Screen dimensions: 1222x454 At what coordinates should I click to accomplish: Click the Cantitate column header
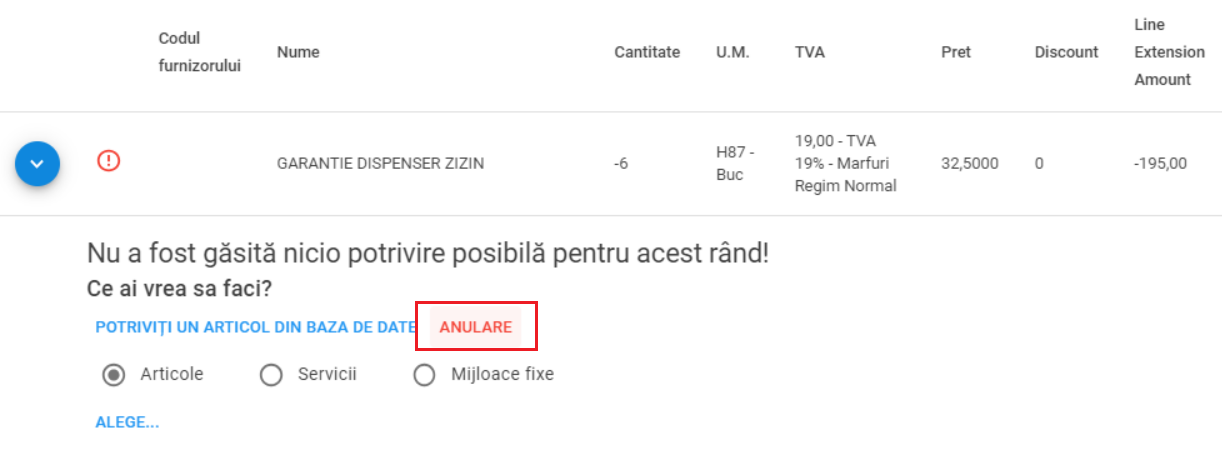coord(647,52)
